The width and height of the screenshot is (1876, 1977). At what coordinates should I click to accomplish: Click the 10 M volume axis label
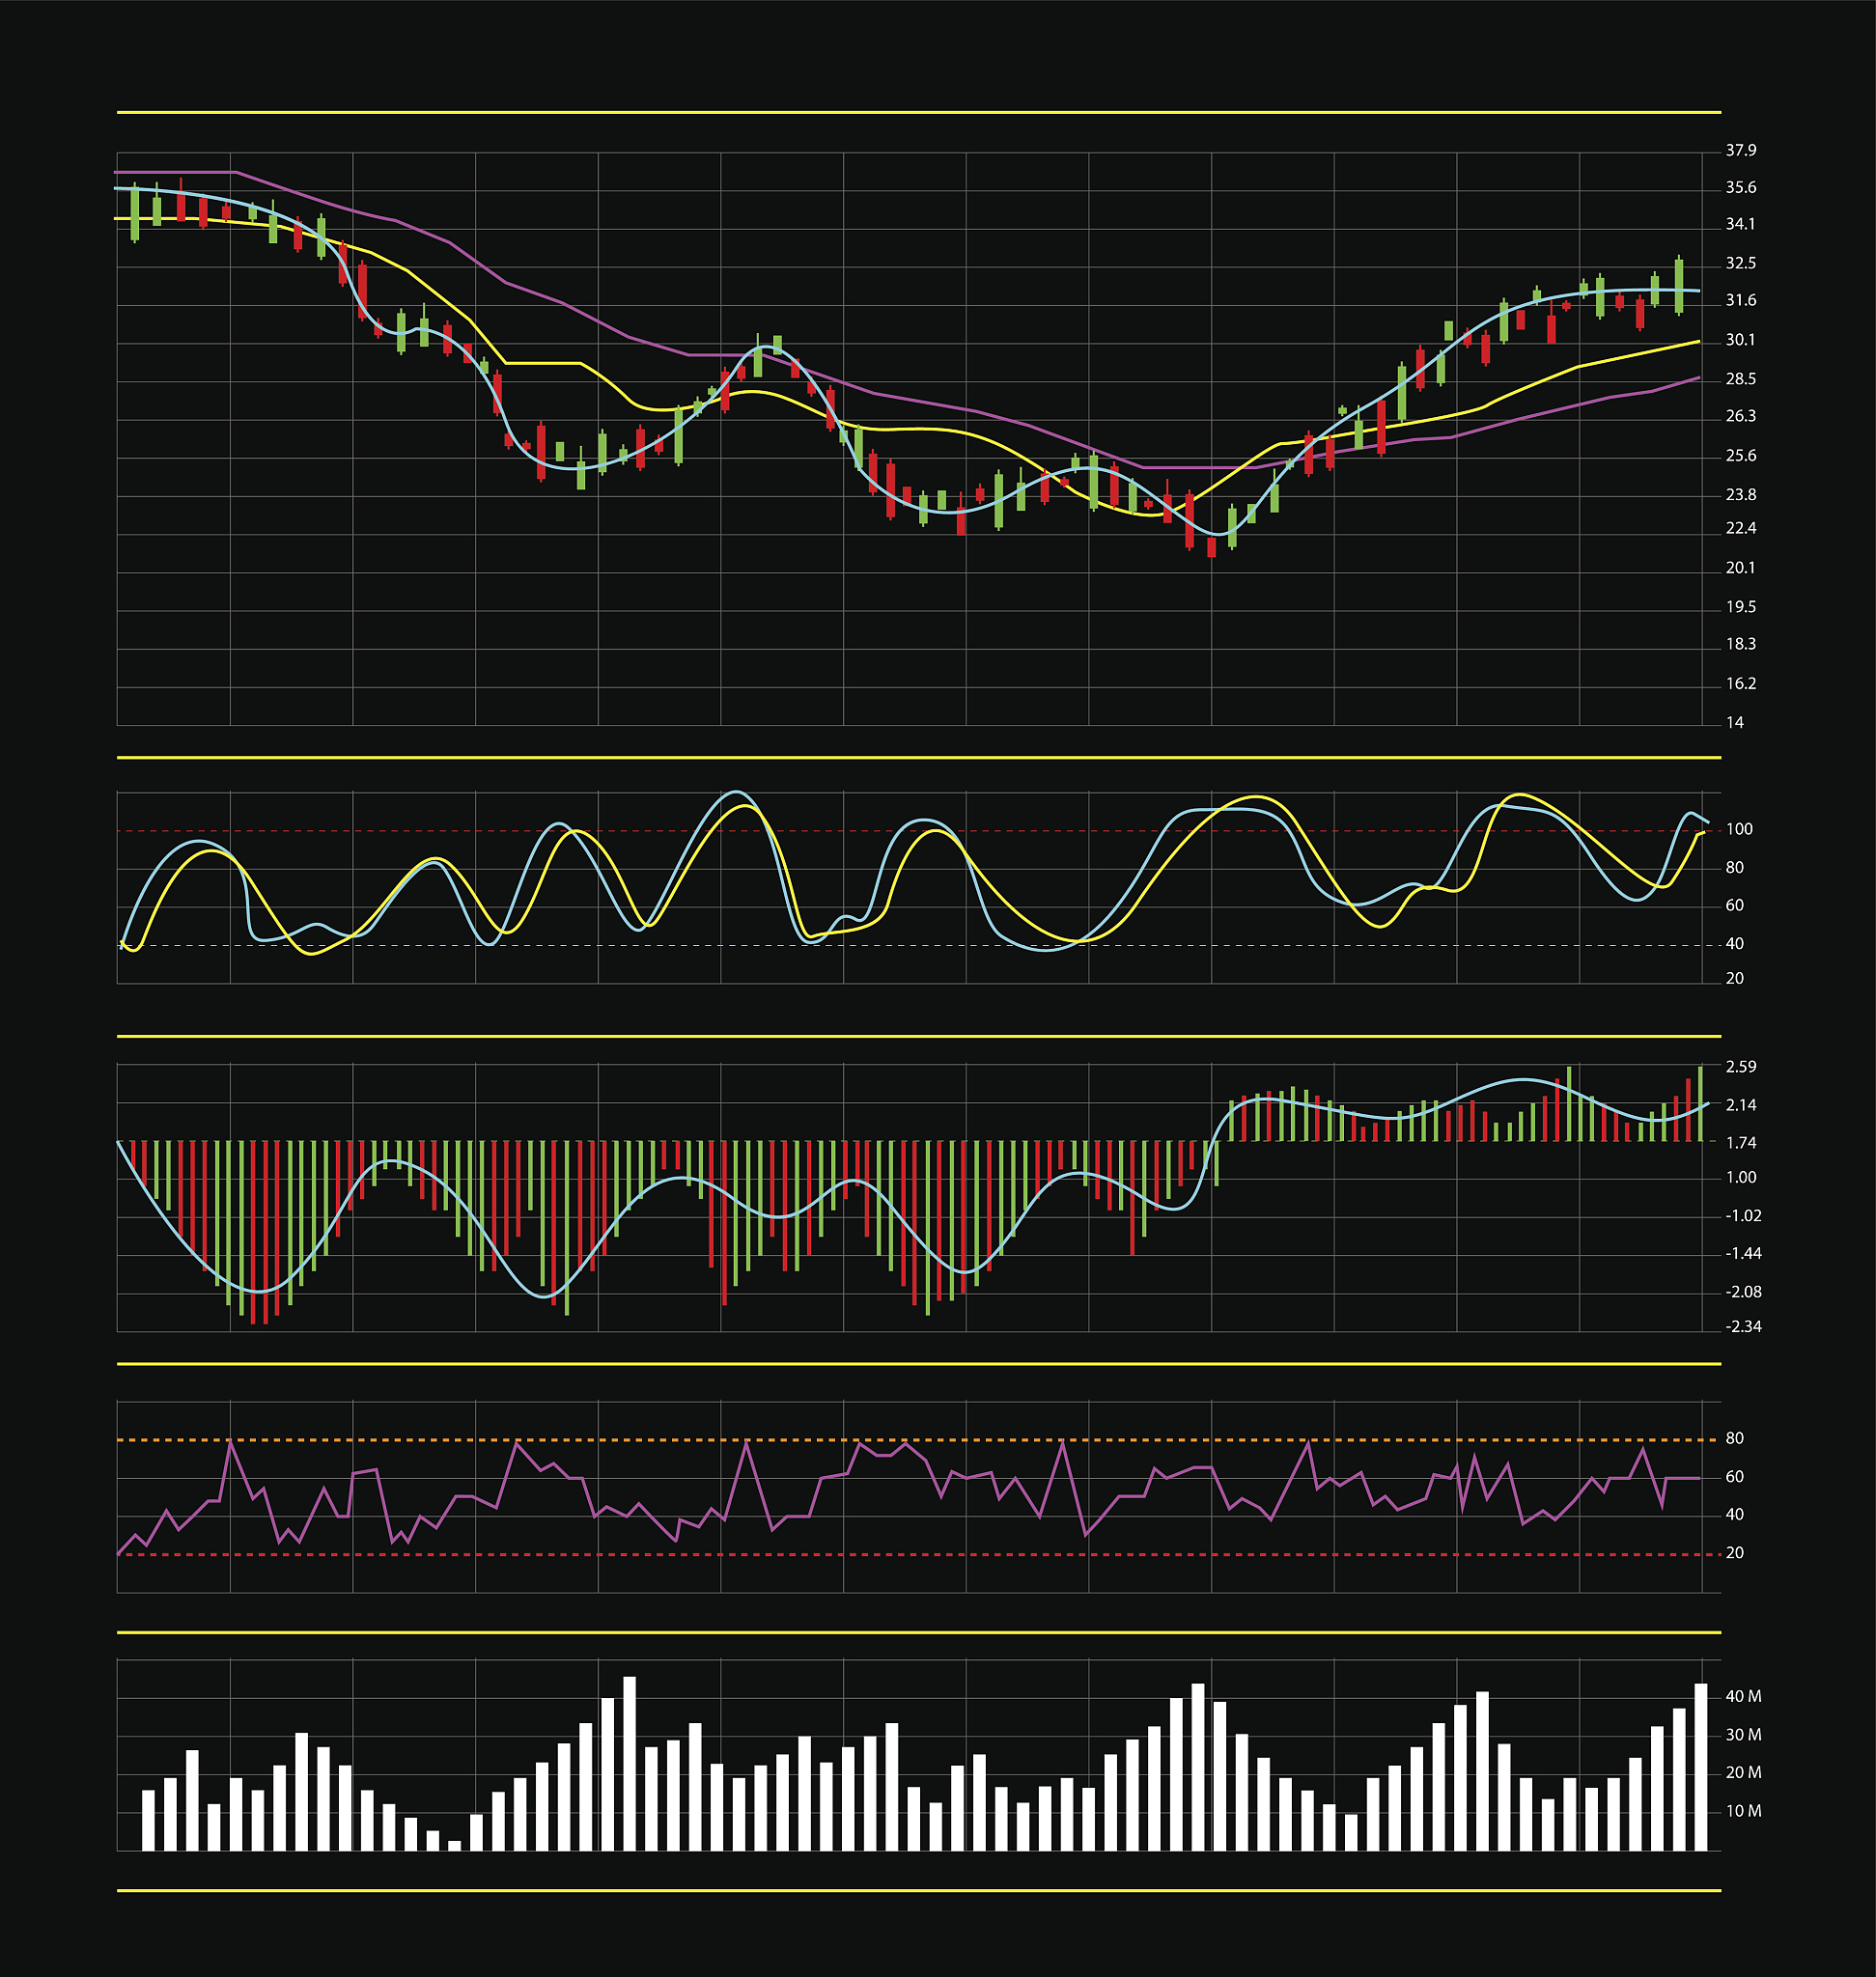pyautogui.click(x=1743, y=1811)
